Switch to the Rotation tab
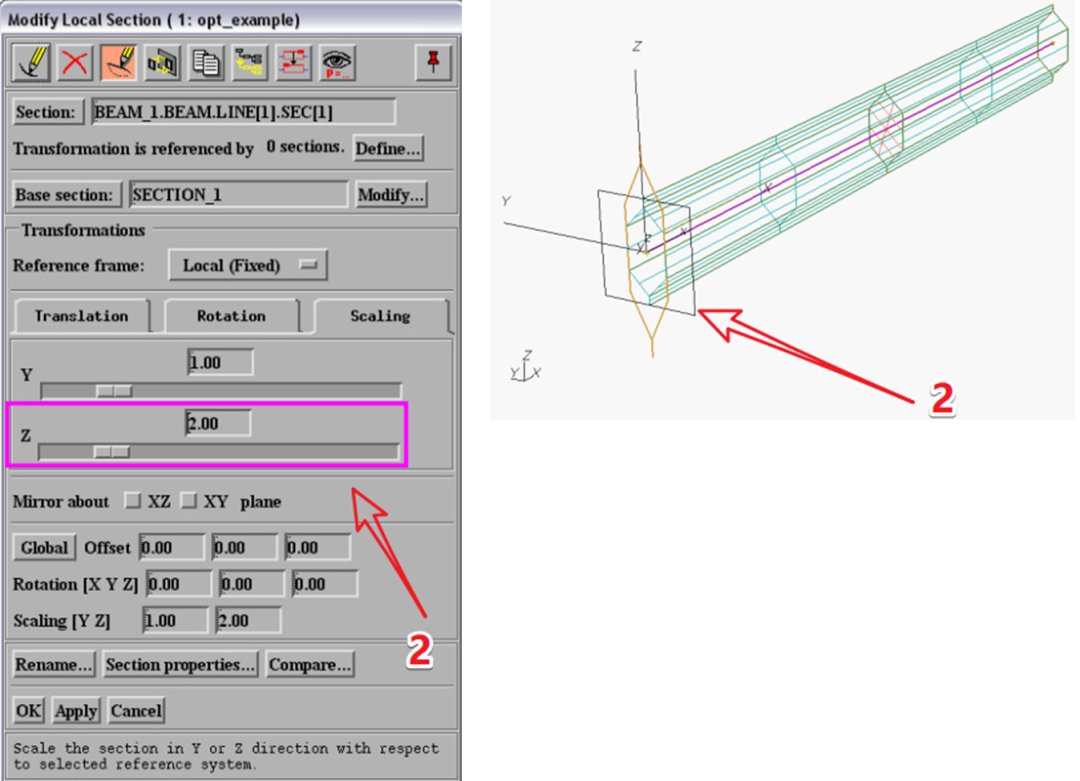Image resolution: width=1080 pixels, height=781 pixels. pos(231,316)
